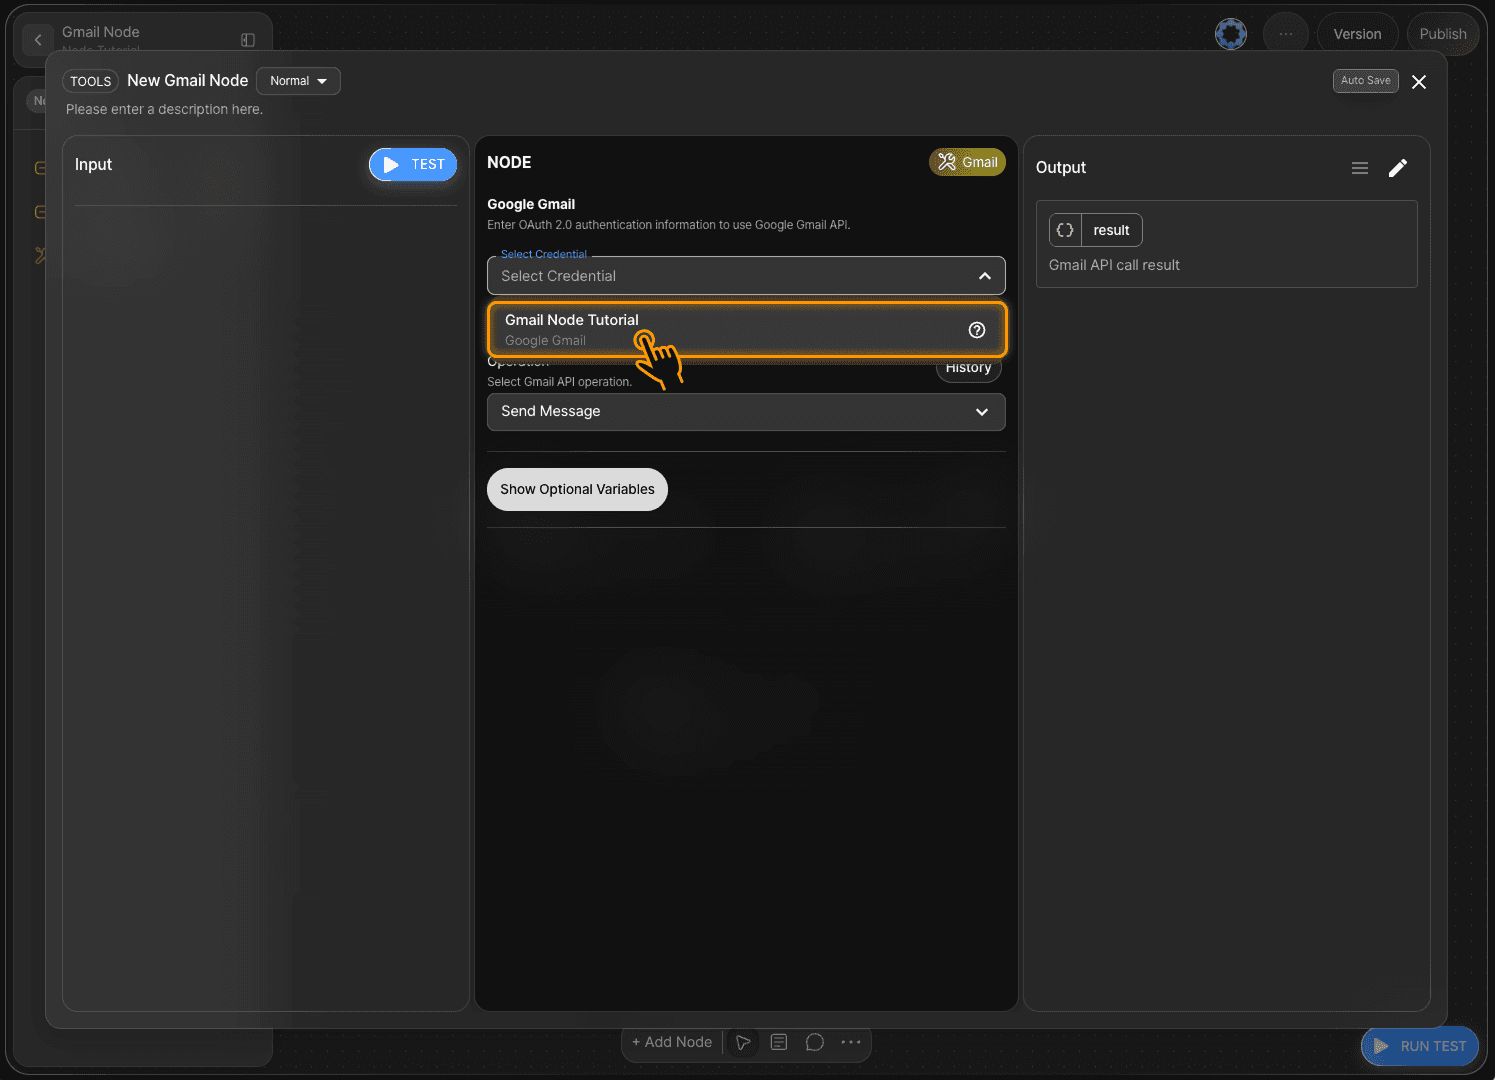This screenshot has height=1080, width=1495.
Task: Open the Normal mode dropdown
Action: click(298, 81)
